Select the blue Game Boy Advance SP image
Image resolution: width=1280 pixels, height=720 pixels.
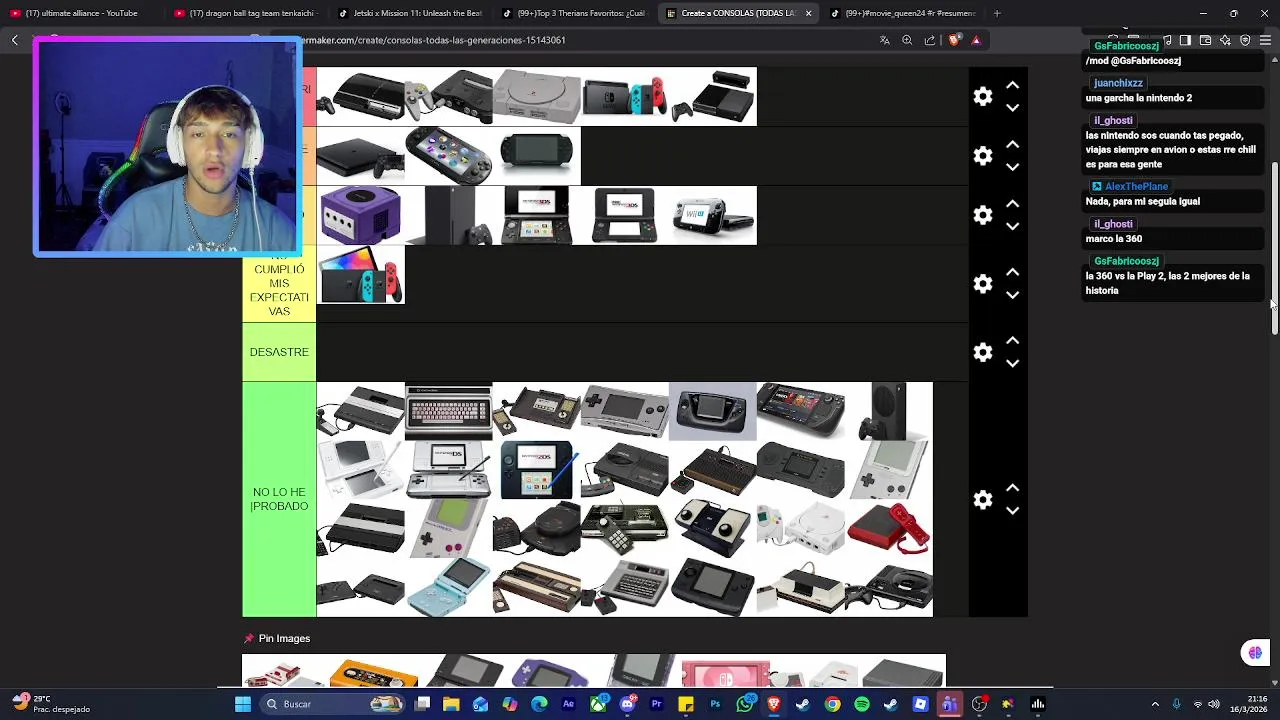(448, 587)
